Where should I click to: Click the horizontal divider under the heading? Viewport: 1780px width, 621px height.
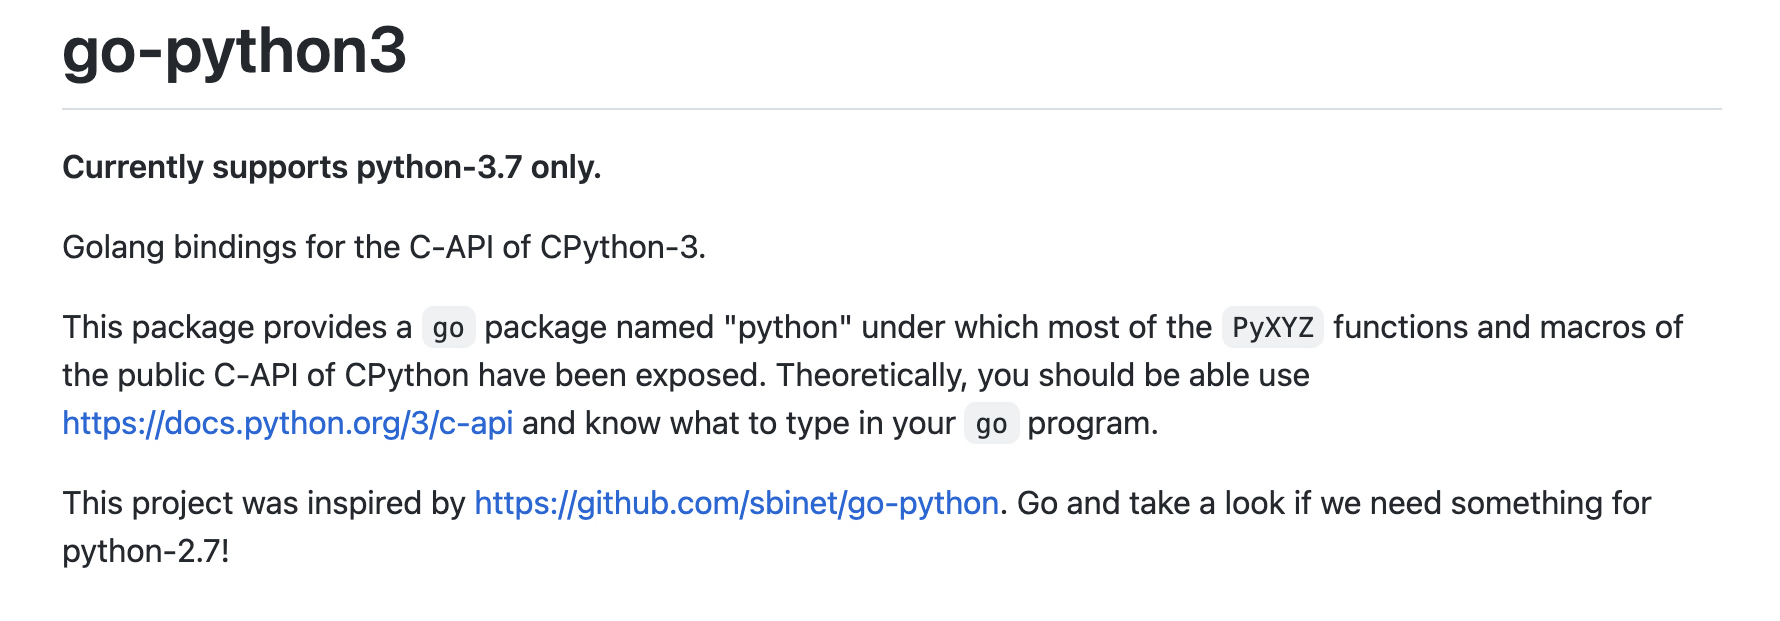pos(891,109)
